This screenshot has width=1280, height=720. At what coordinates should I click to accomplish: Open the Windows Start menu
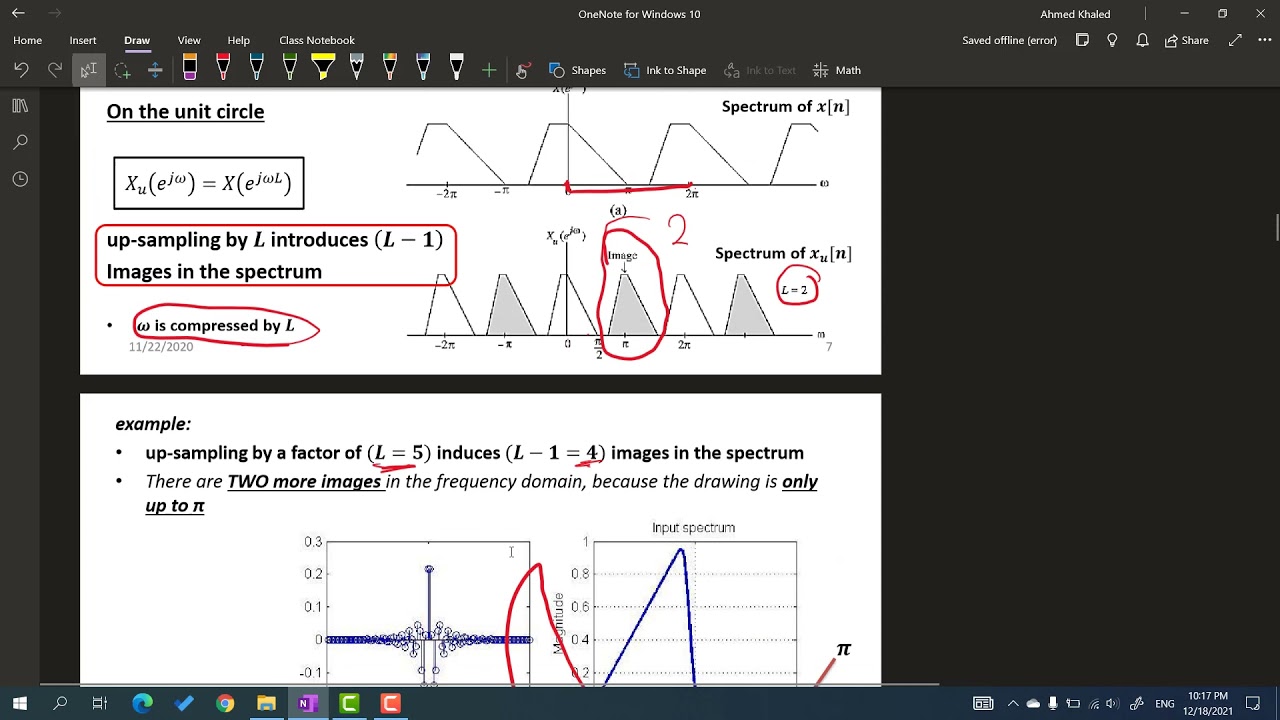pyautogui.click(x=19, y=704)
